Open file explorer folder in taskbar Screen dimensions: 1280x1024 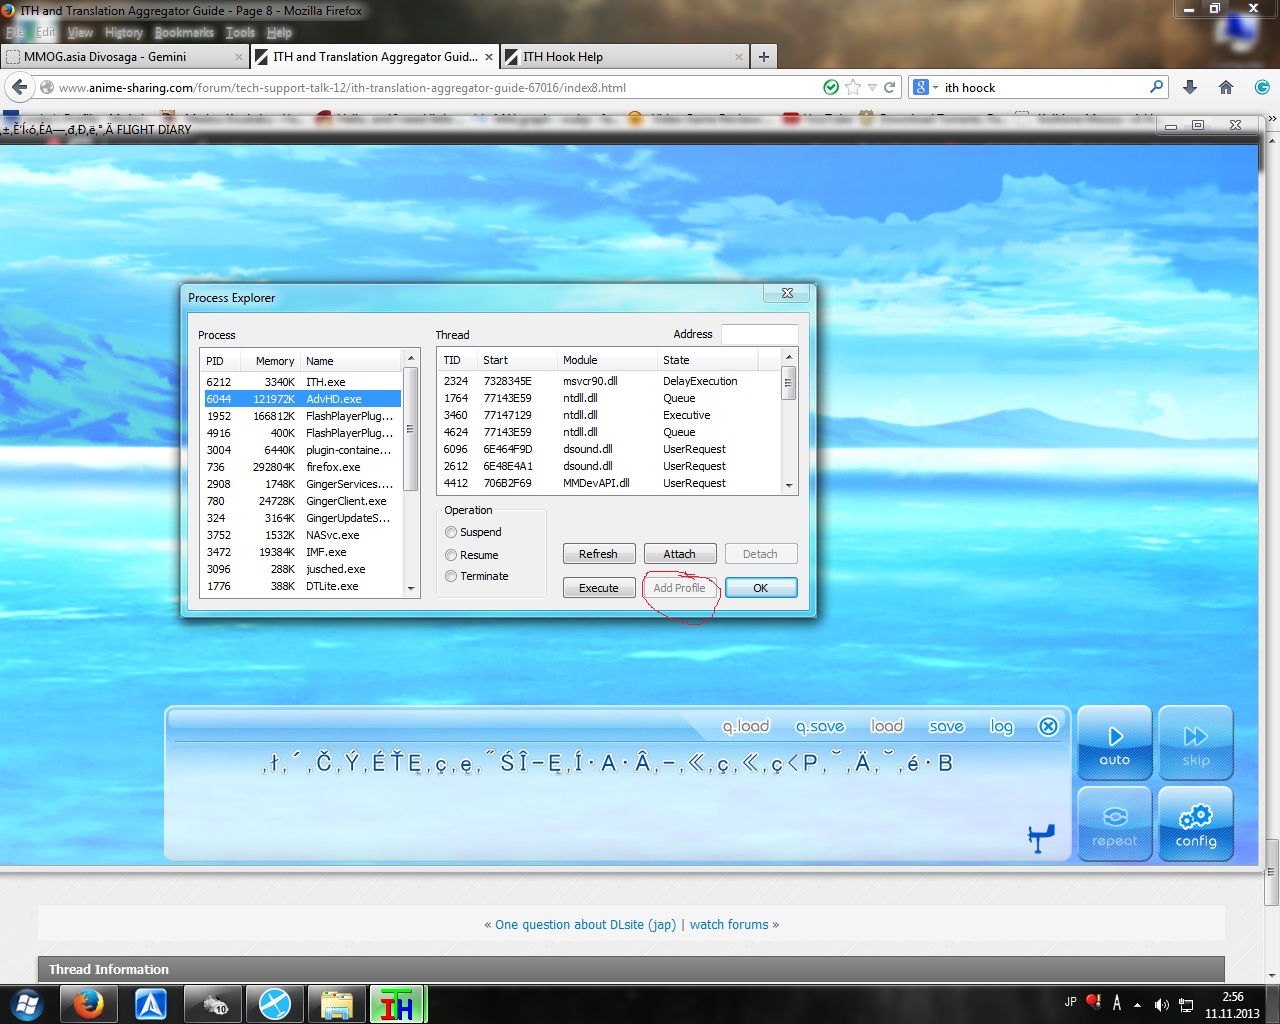336,1004
